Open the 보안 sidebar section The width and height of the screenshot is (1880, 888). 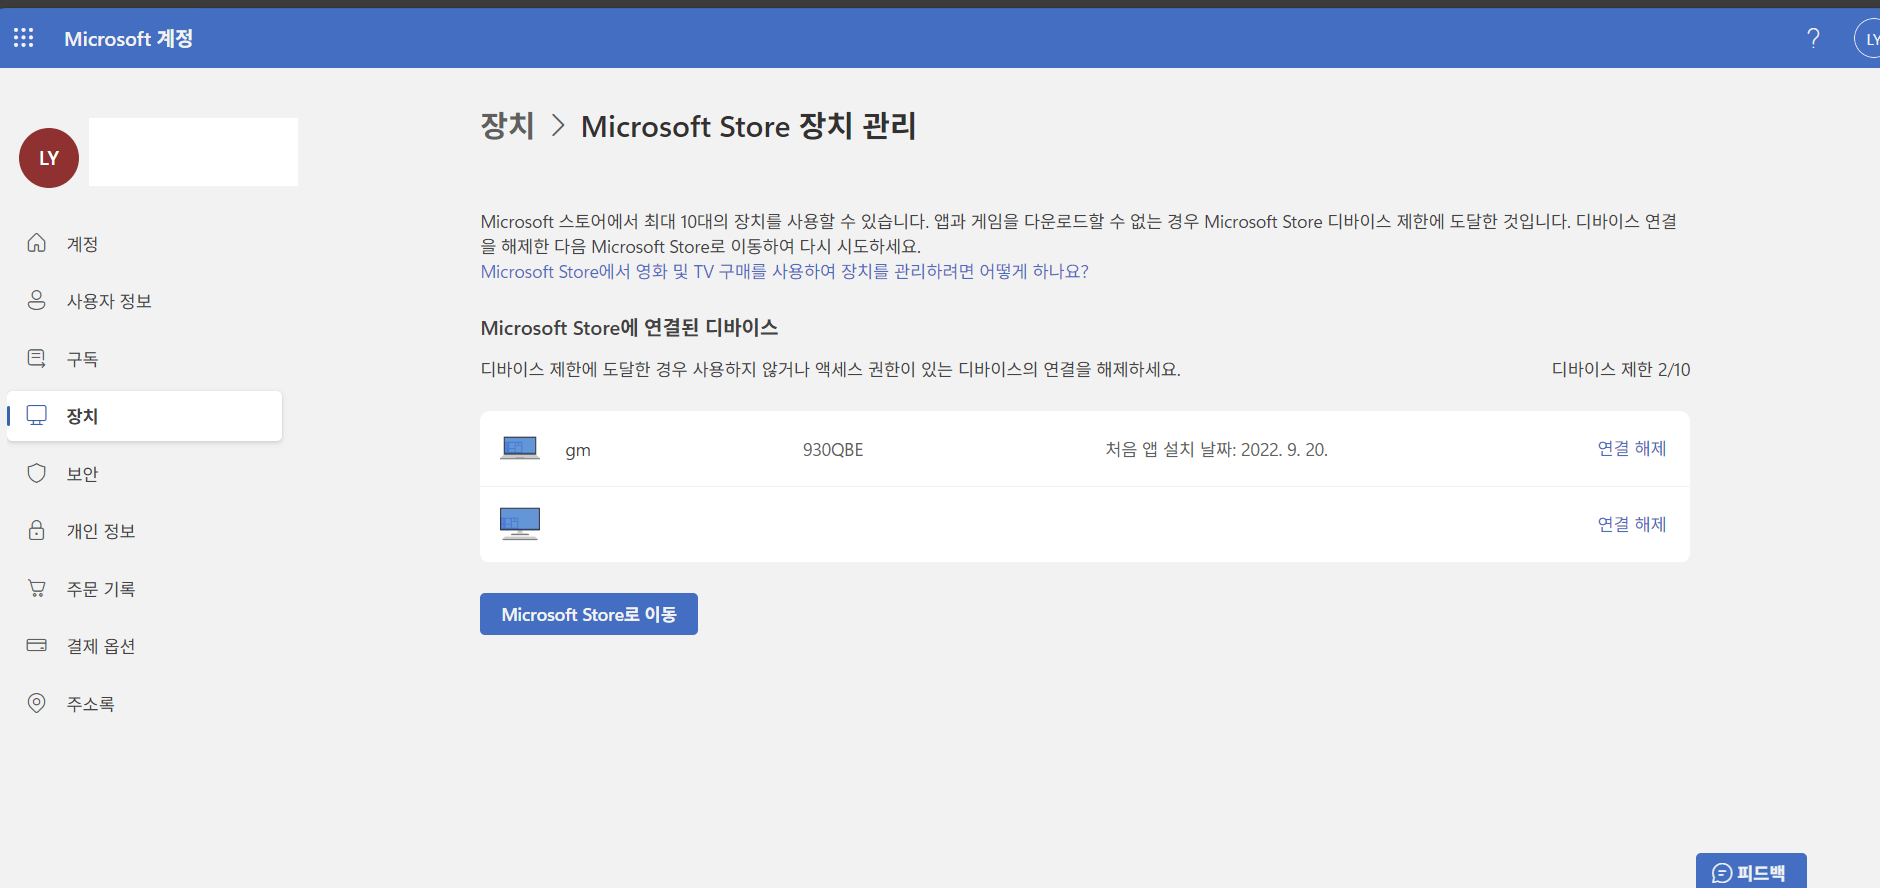coord(144,474)
